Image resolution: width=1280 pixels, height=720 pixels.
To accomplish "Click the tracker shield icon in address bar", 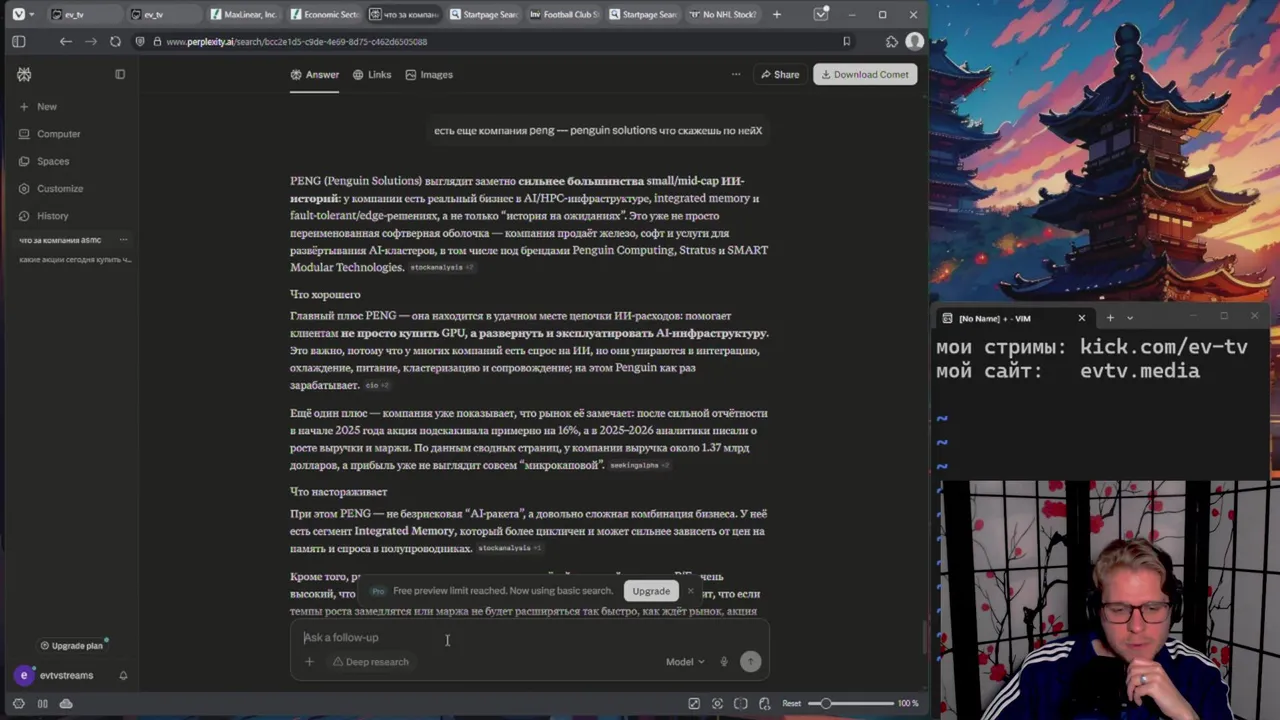I will (x=141, y=42).
